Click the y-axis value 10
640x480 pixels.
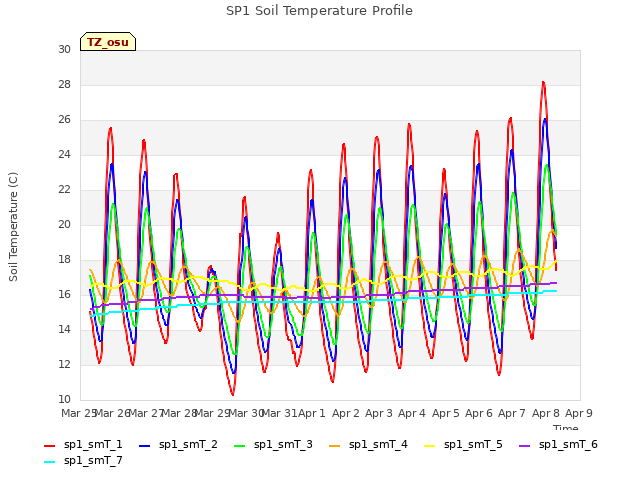pos(64,400)
